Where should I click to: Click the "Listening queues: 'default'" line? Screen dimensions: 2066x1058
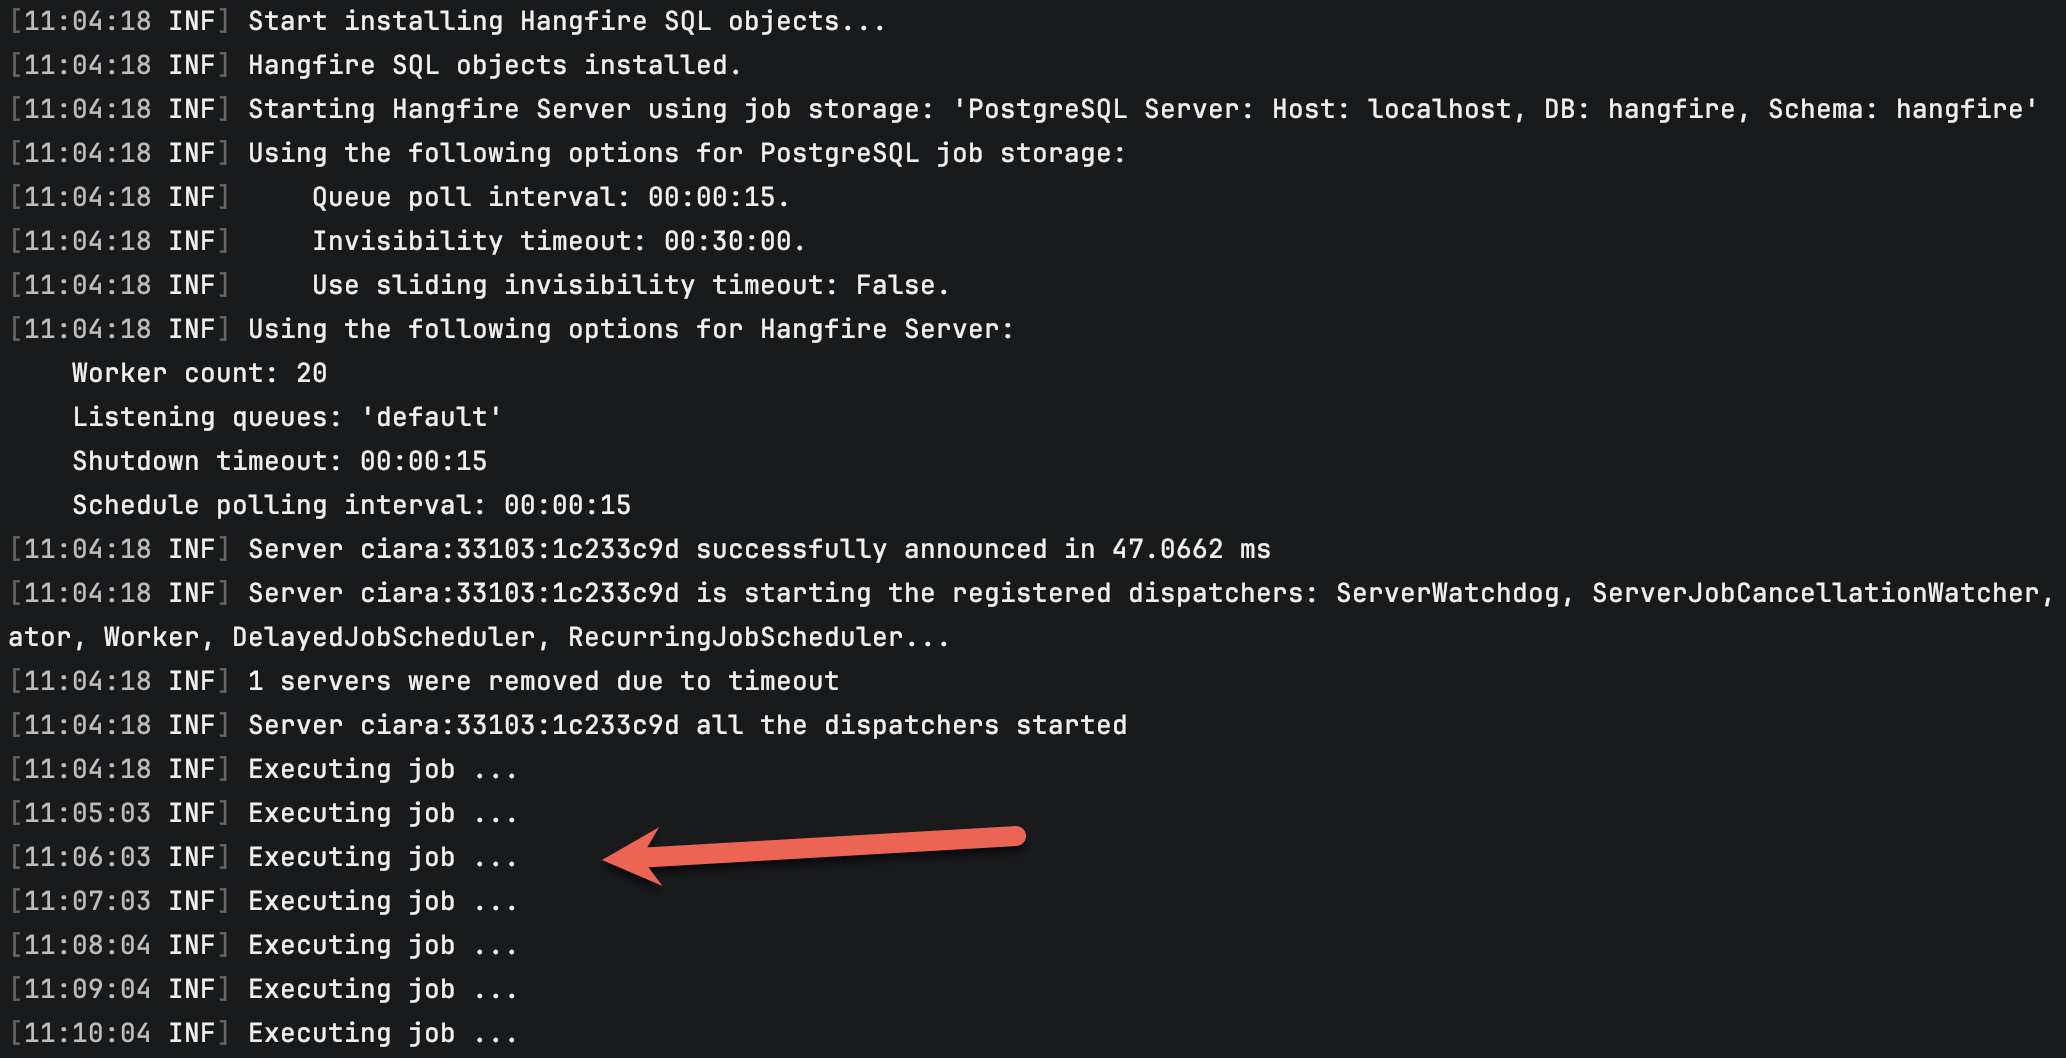point(287,417)
